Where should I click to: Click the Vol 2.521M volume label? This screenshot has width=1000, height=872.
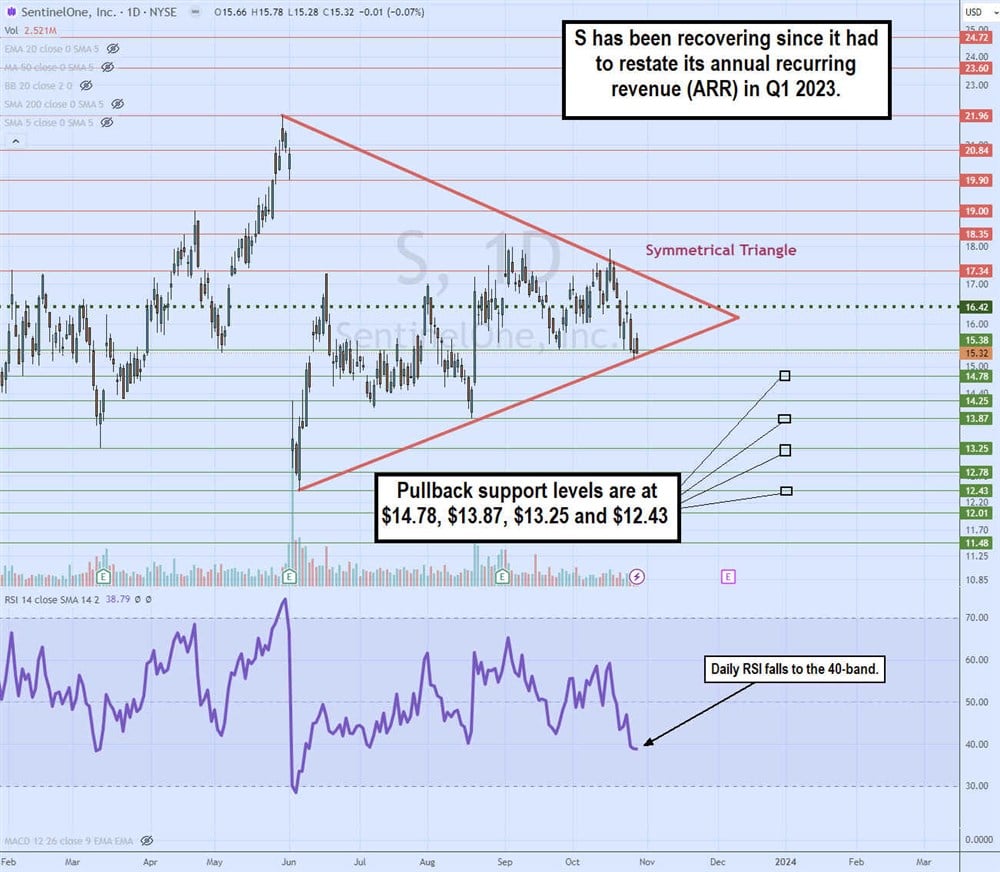tap(30, 29)
